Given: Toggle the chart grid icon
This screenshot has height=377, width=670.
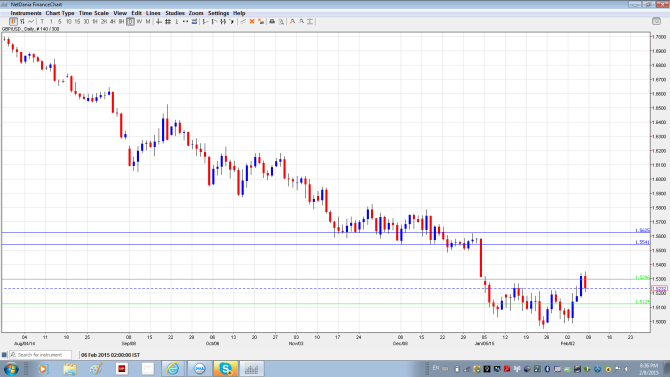Looking at the screenshot, I should [168, 21].
